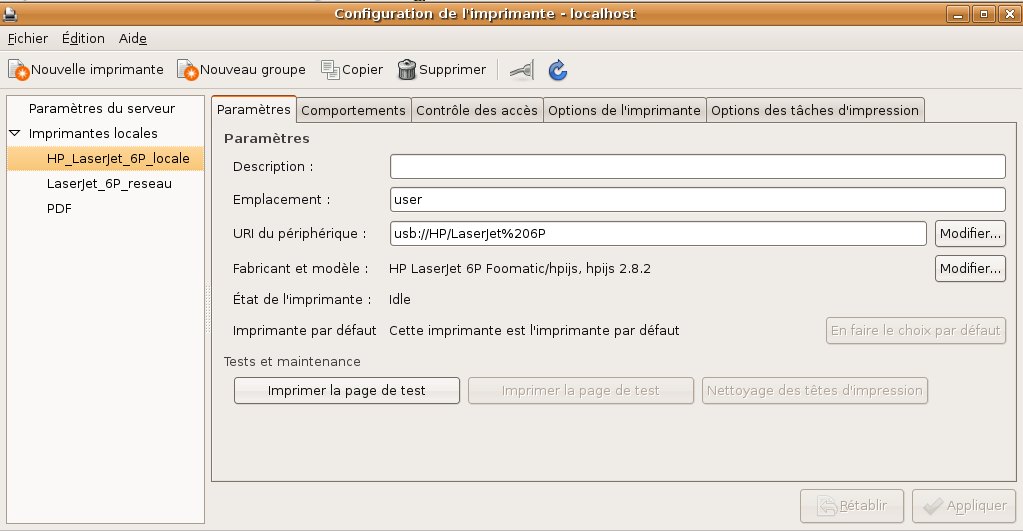Screen dimensions: 1023x531
Task: Open the Options de l'imprimante tab
Action: [x=624, y=110]
